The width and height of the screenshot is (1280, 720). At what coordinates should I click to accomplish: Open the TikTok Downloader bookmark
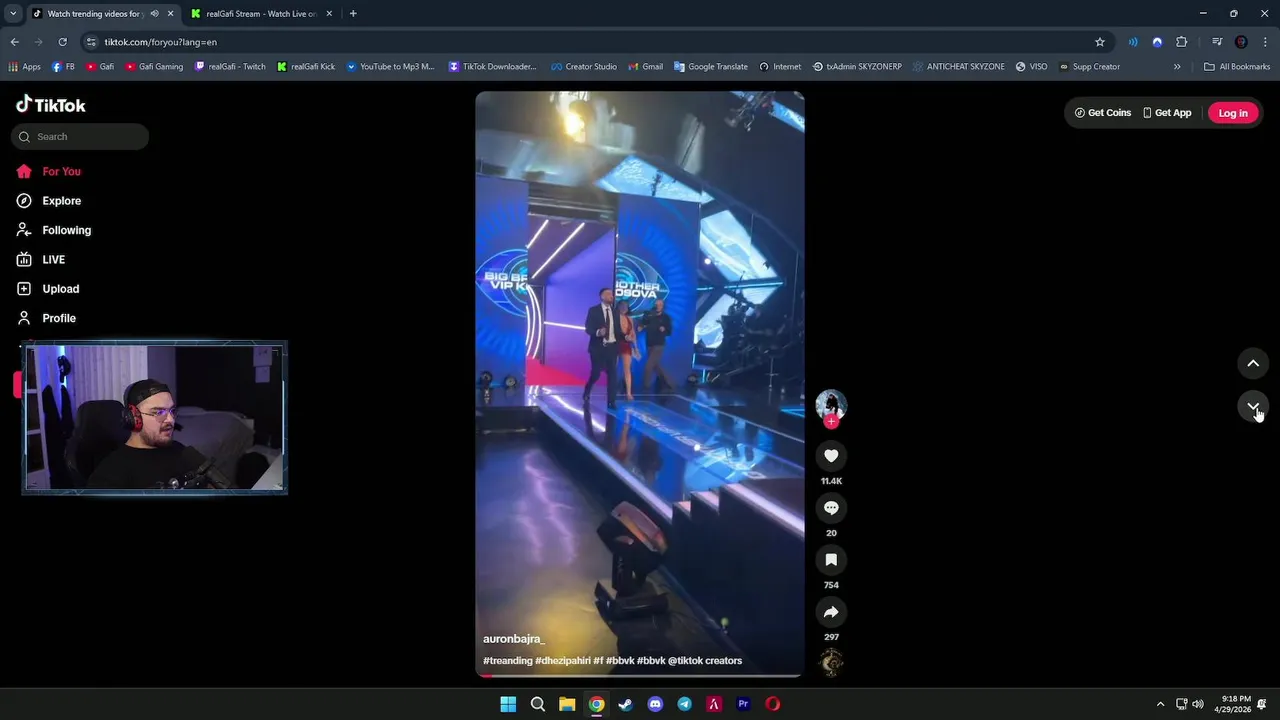493,67
